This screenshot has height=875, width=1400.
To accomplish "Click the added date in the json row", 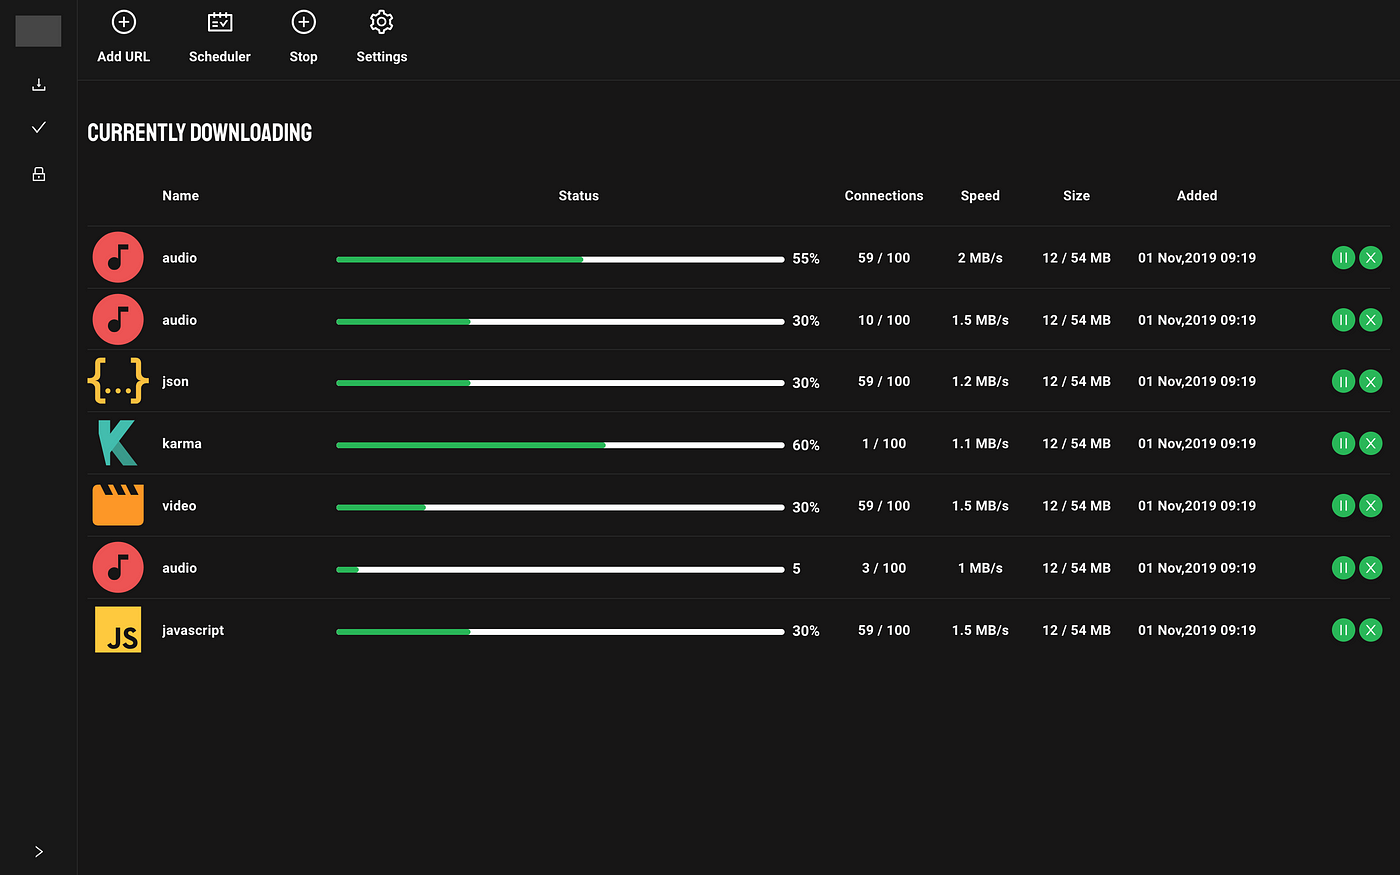I will point(1197,382).
